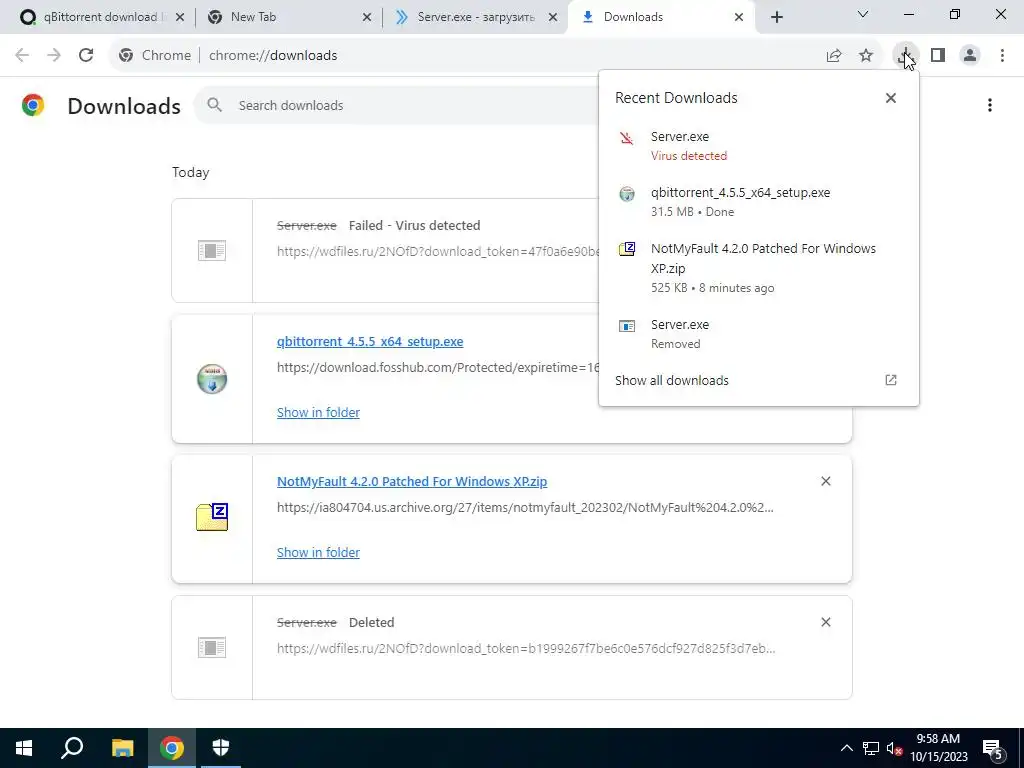This screenshot has height=768, width=1024.
Task: Remove NotMyFault zip from the list
Action: pyautogui.click(x=825, y=481)
